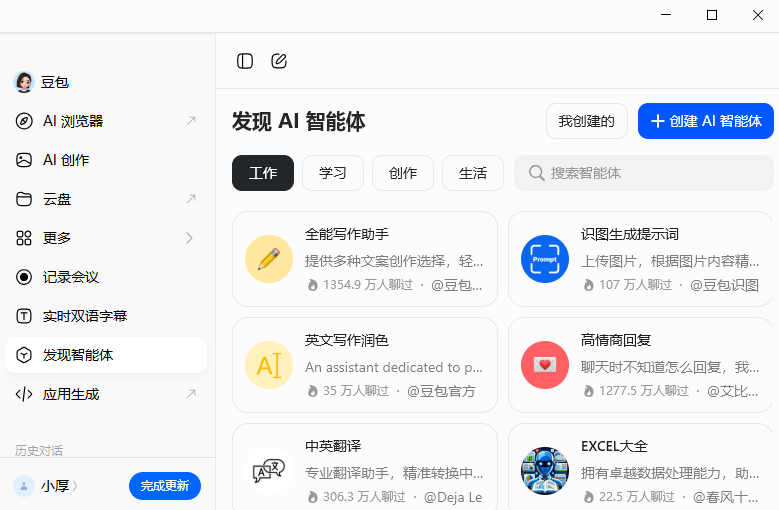The image size is (779, 510).
Task: Focus the 搜索智能体 search field
Action: click(644, 173)
